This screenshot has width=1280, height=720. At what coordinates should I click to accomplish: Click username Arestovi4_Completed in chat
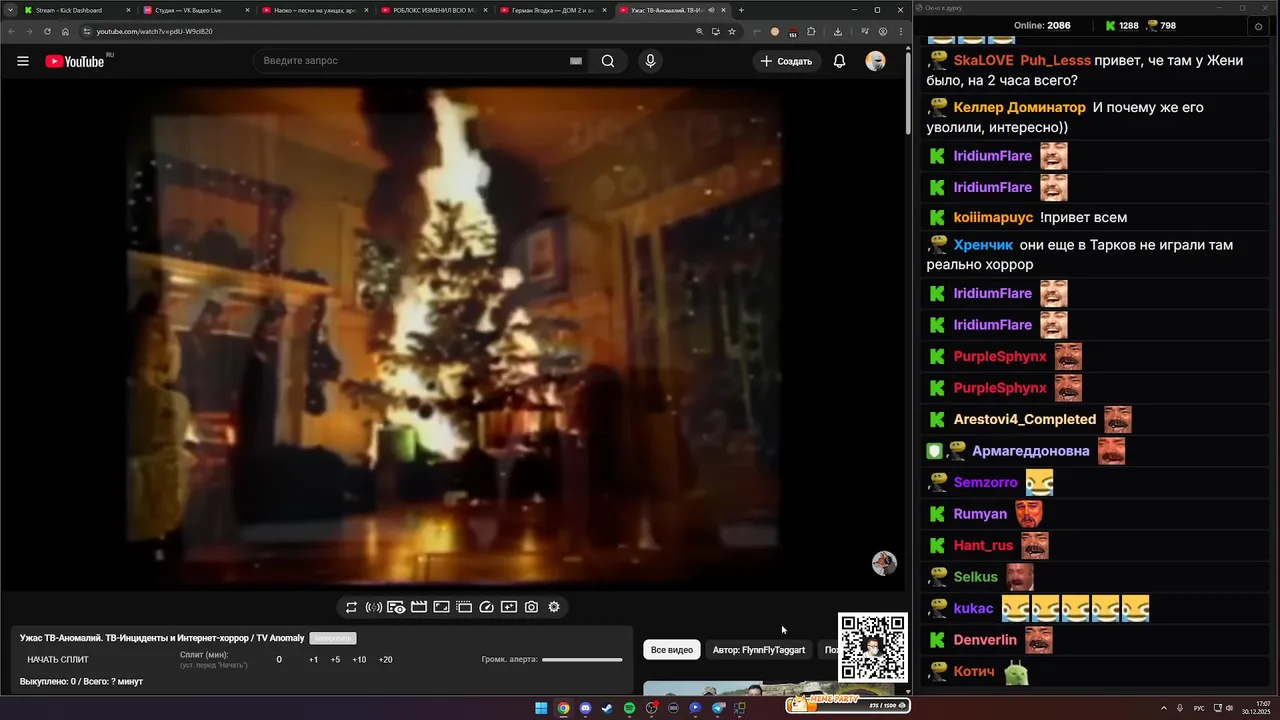coord(1025,420)
